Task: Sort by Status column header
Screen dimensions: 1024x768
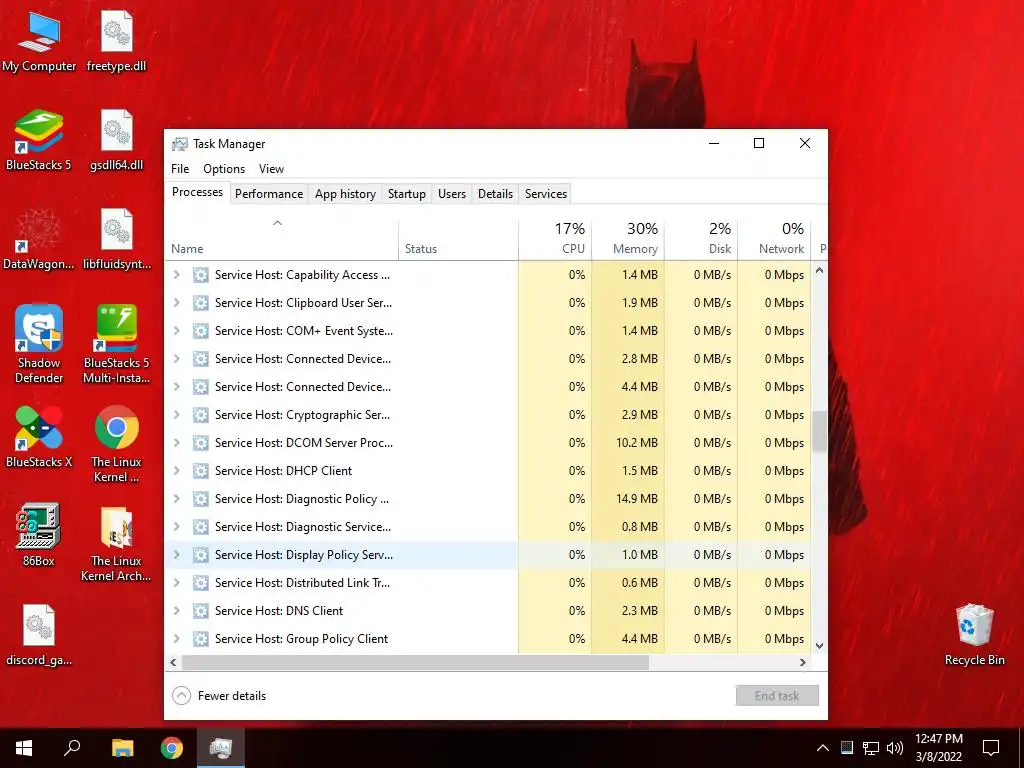Action: tap(458, 239)
